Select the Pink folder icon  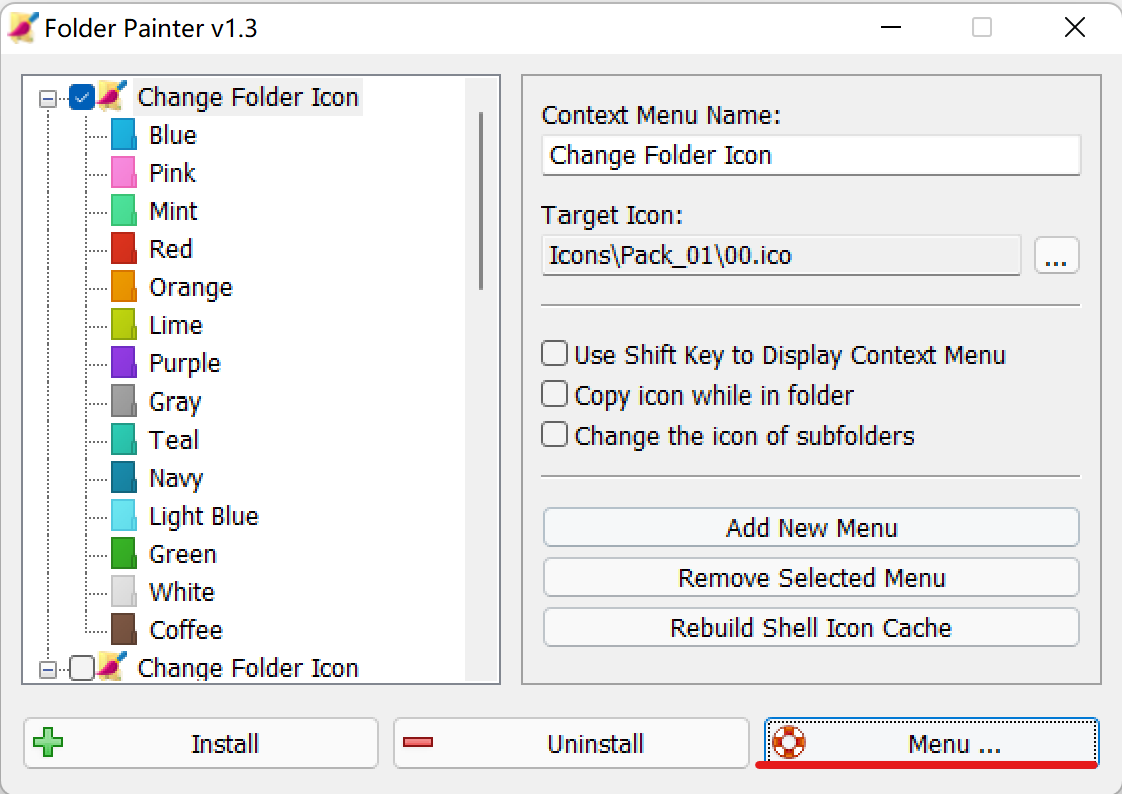point(123,173)
